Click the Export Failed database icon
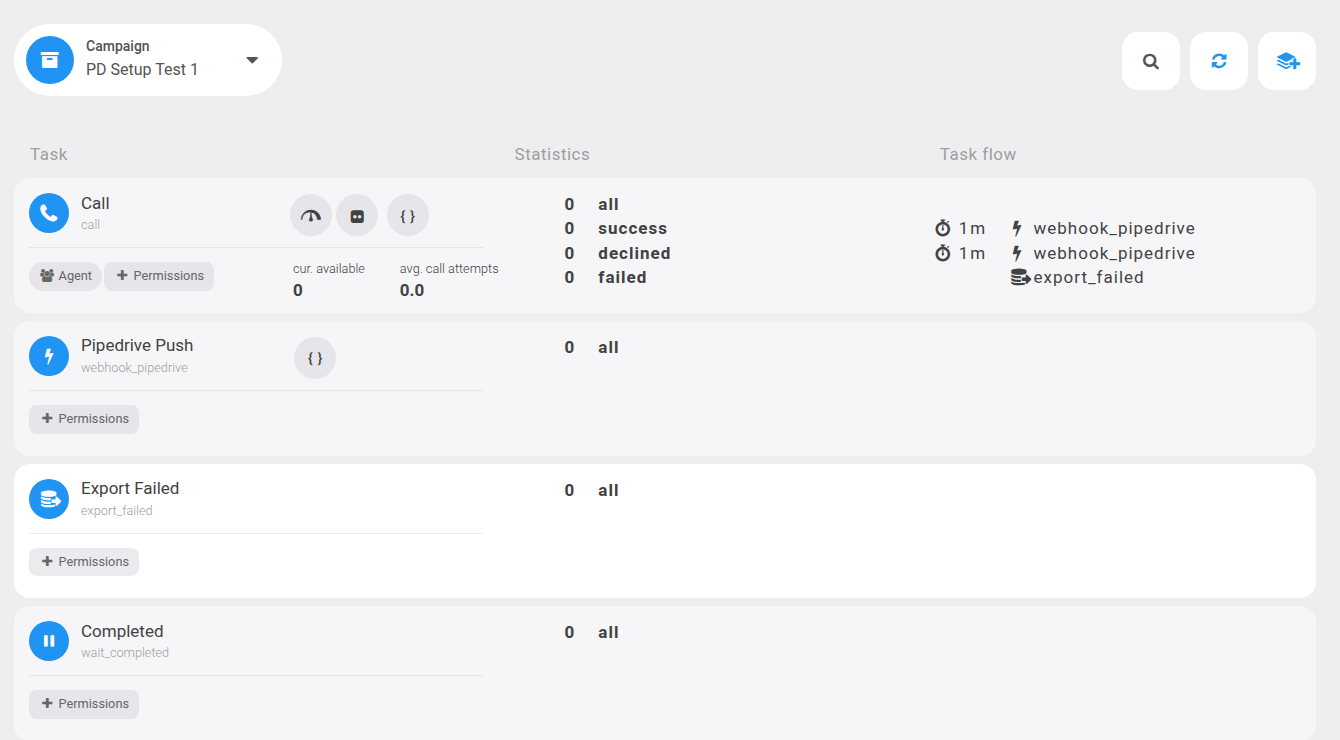Viewport: 1340px width, 740px height. (49, 499)
